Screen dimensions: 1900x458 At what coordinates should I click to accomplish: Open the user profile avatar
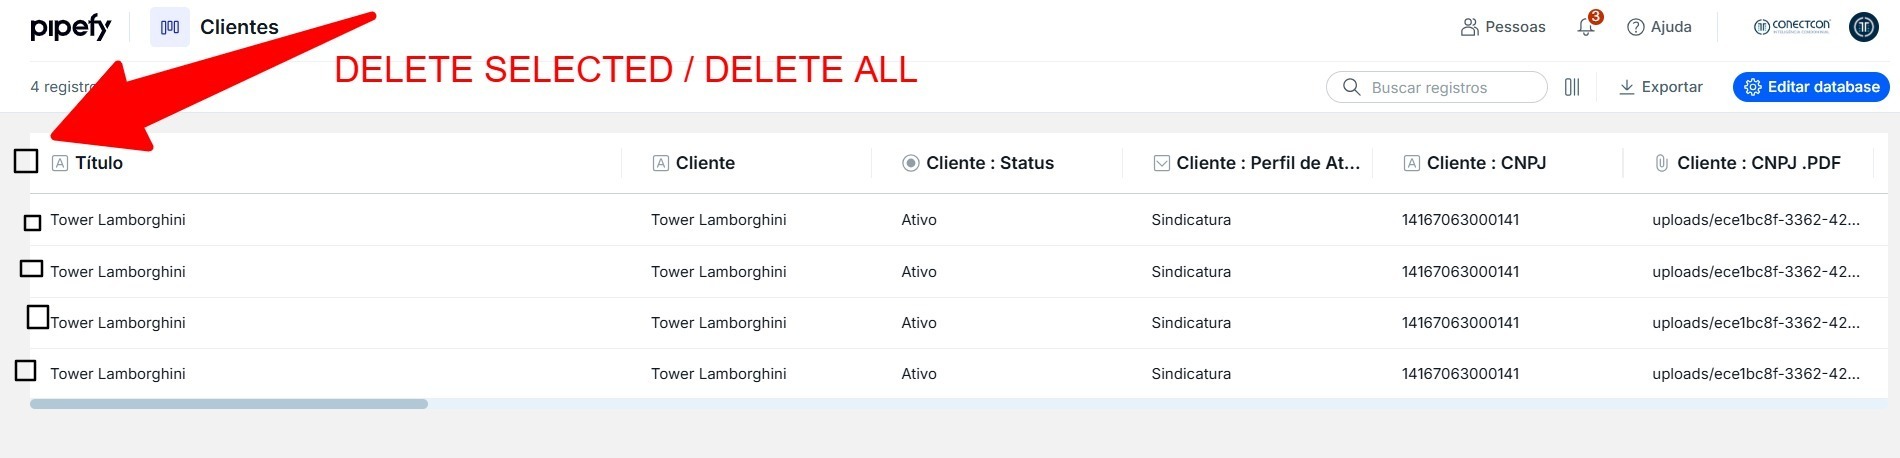click(x=1864, y=27)
